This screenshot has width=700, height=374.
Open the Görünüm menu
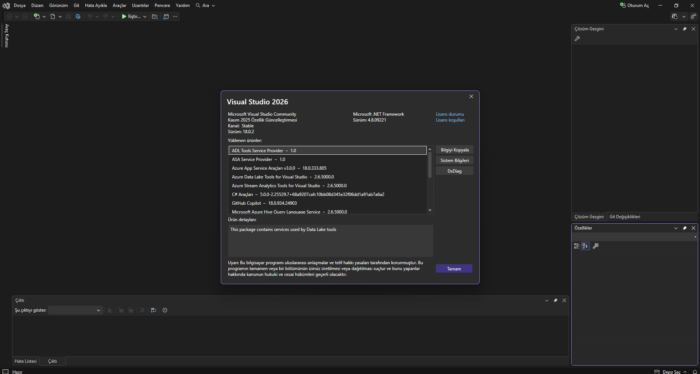(58, 6)
